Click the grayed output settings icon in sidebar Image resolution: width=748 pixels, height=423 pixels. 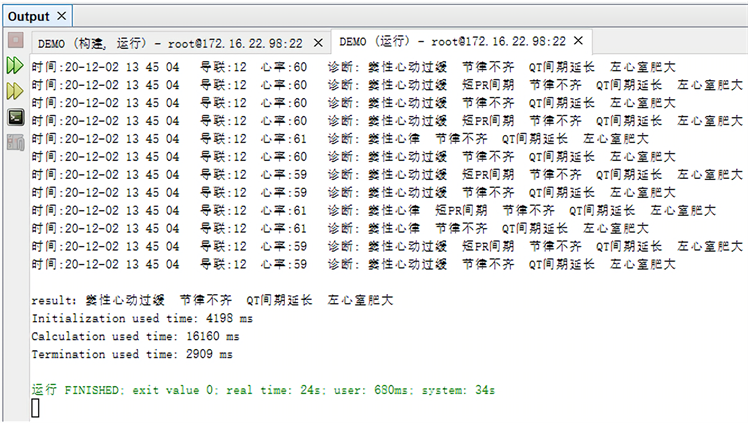(x=16, y=142)
